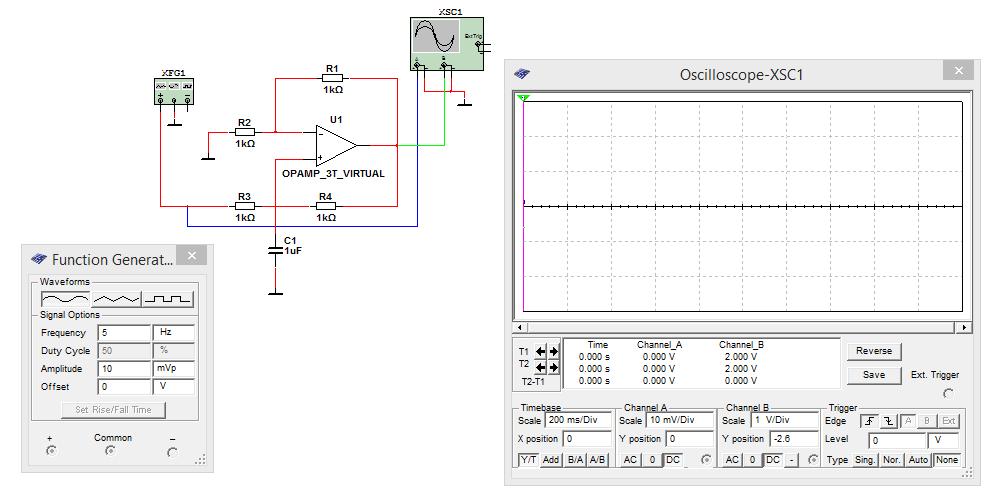Click the Channel B Scale 1 V/Div field
The width and height of the screenshot is (990, 495).
pos(782,420)
